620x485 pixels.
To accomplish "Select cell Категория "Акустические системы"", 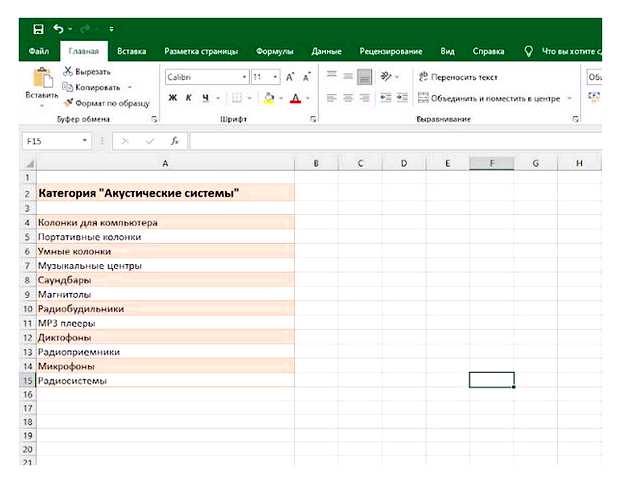I will coord(165,193).
